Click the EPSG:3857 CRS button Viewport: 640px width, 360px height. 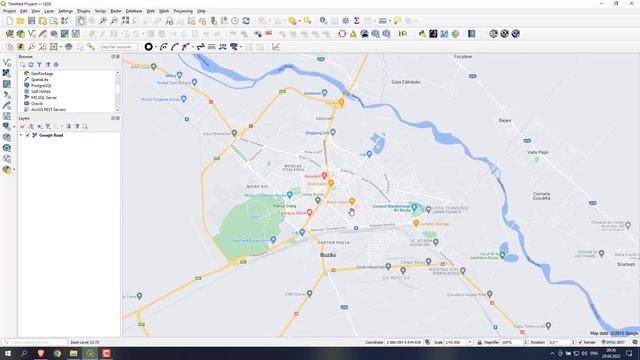click(613, 342)
